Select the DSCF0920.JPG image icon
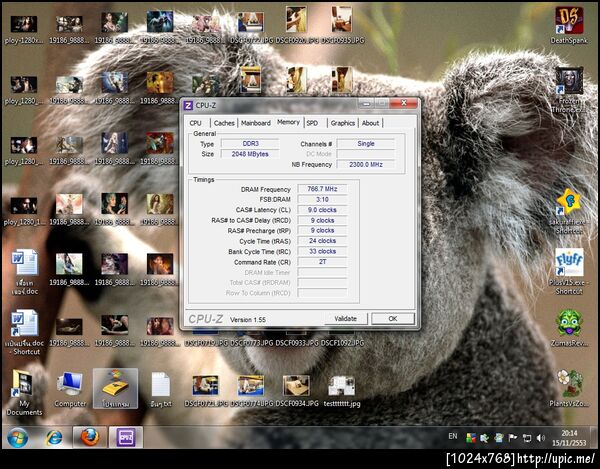 (296, 19)
